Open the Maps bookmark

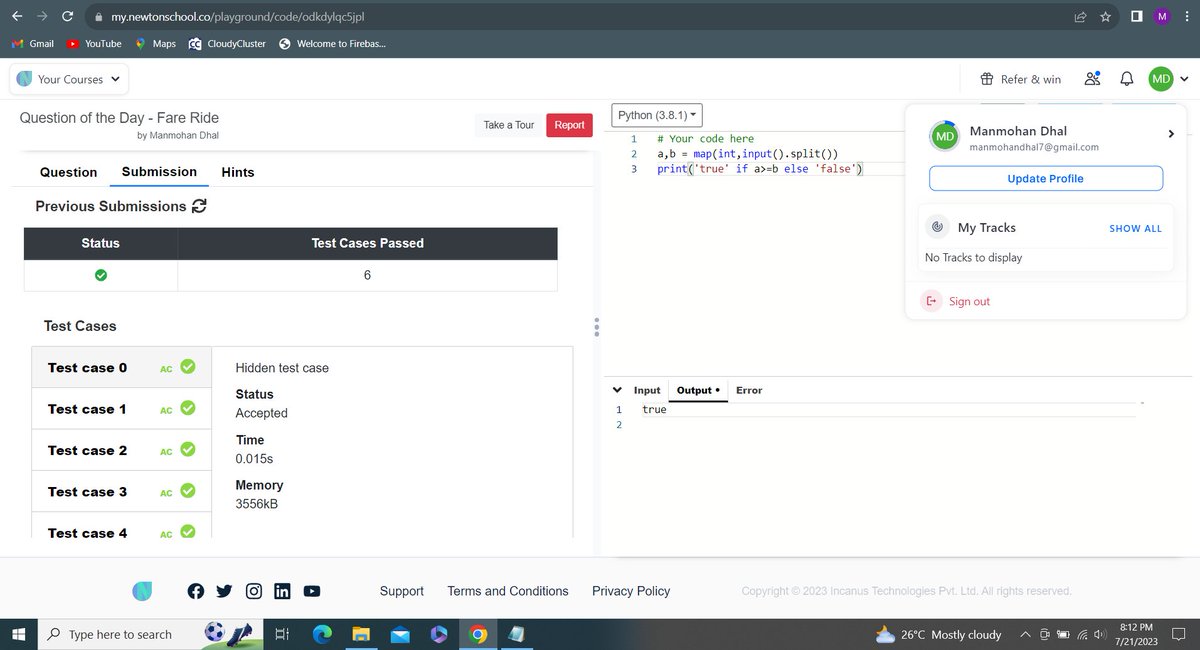pyautogui.click(x=155, y=44)
